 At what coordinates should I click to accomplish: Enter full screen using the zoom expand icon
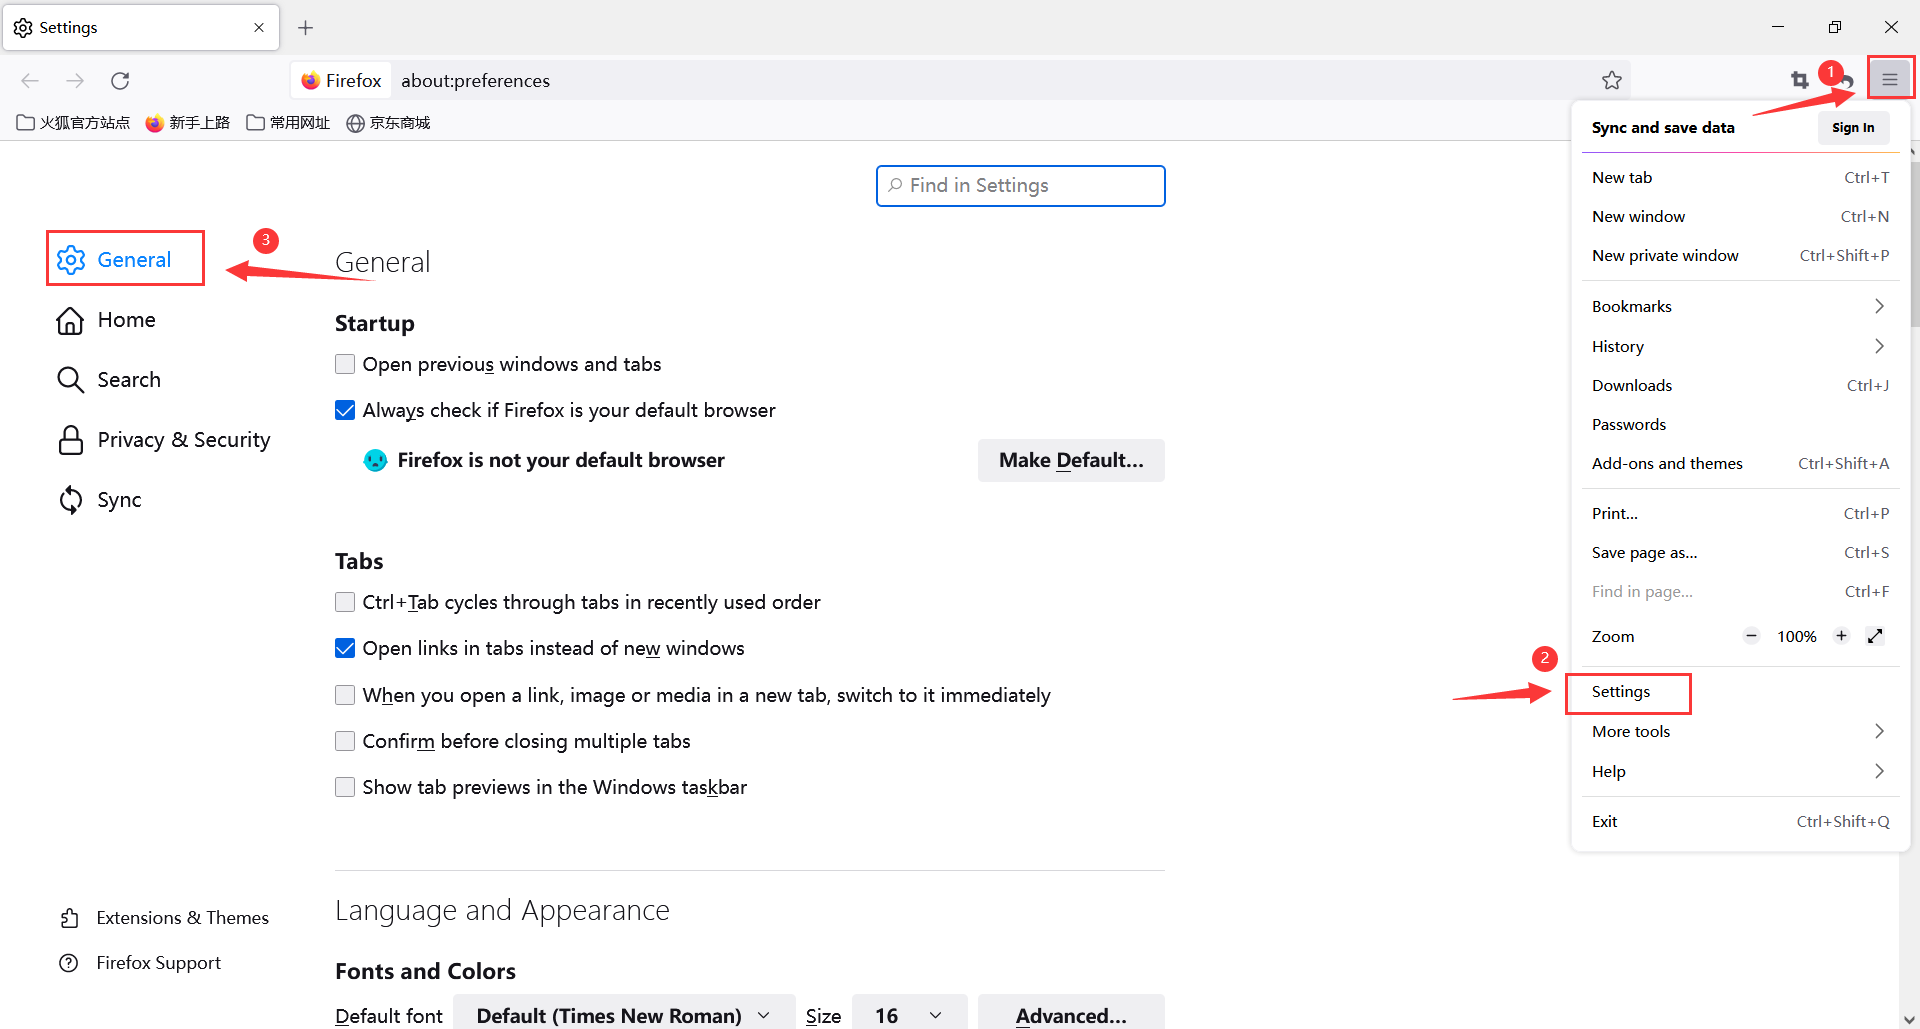1875,636
